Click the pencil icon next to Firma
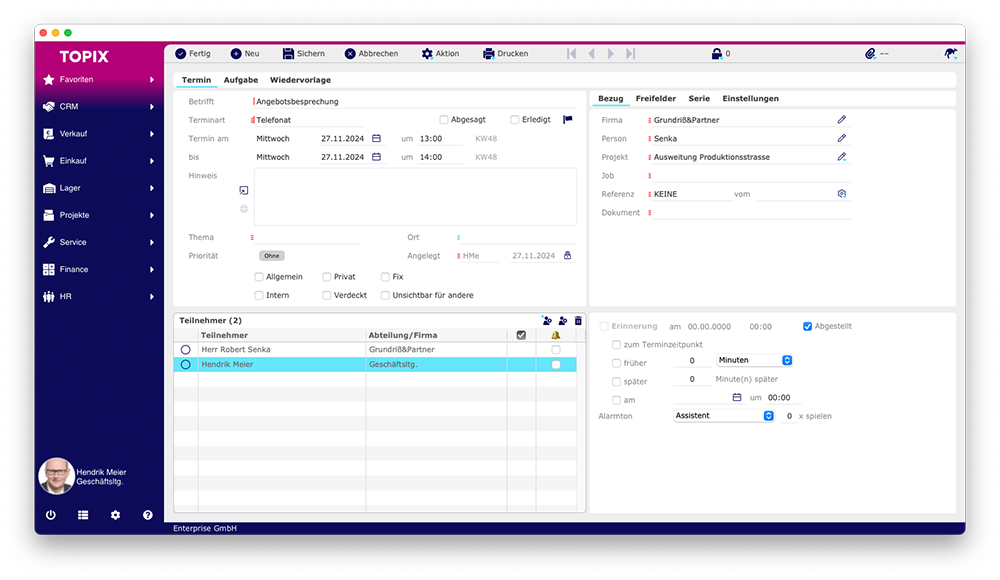This screenshot has width=1000, height=580. point(842,120)
